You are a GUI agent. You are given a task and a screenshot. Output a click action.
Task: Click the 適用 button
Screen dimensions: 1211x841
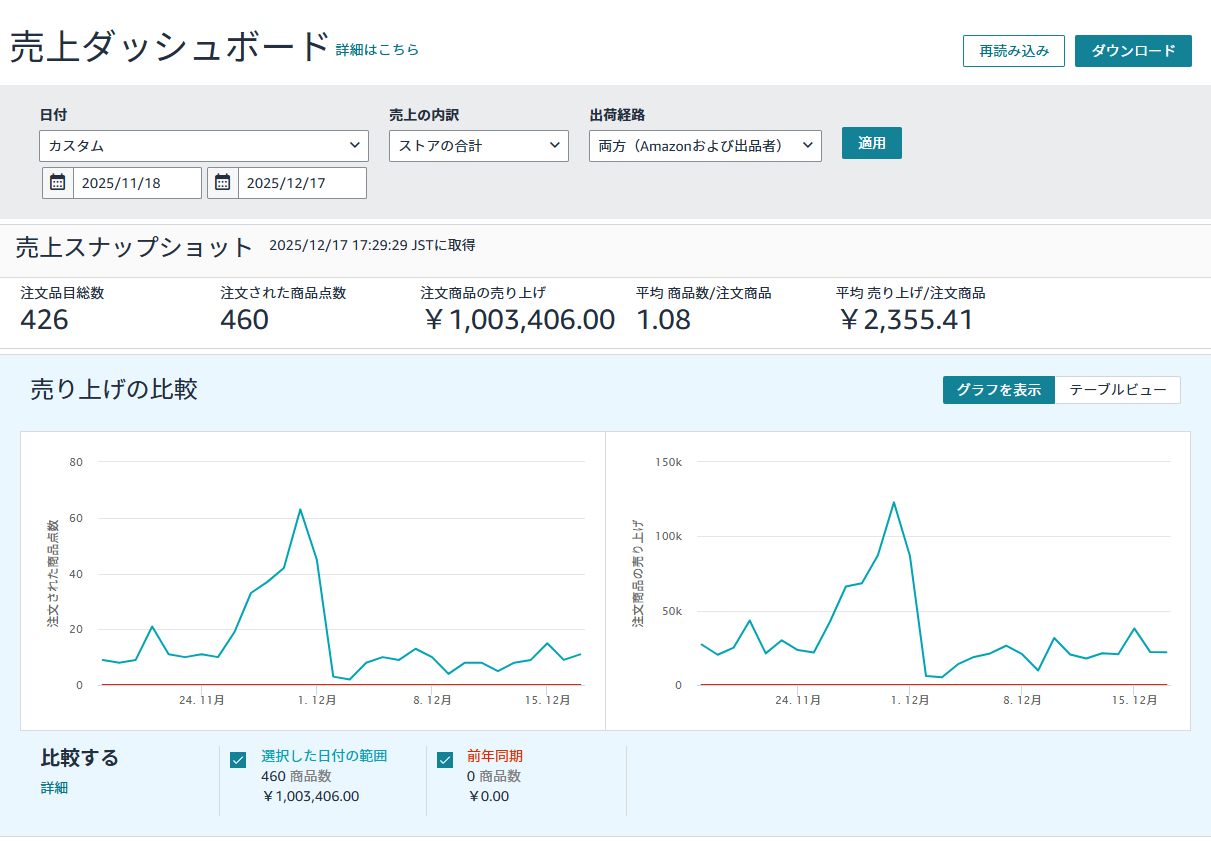(871, 143)
